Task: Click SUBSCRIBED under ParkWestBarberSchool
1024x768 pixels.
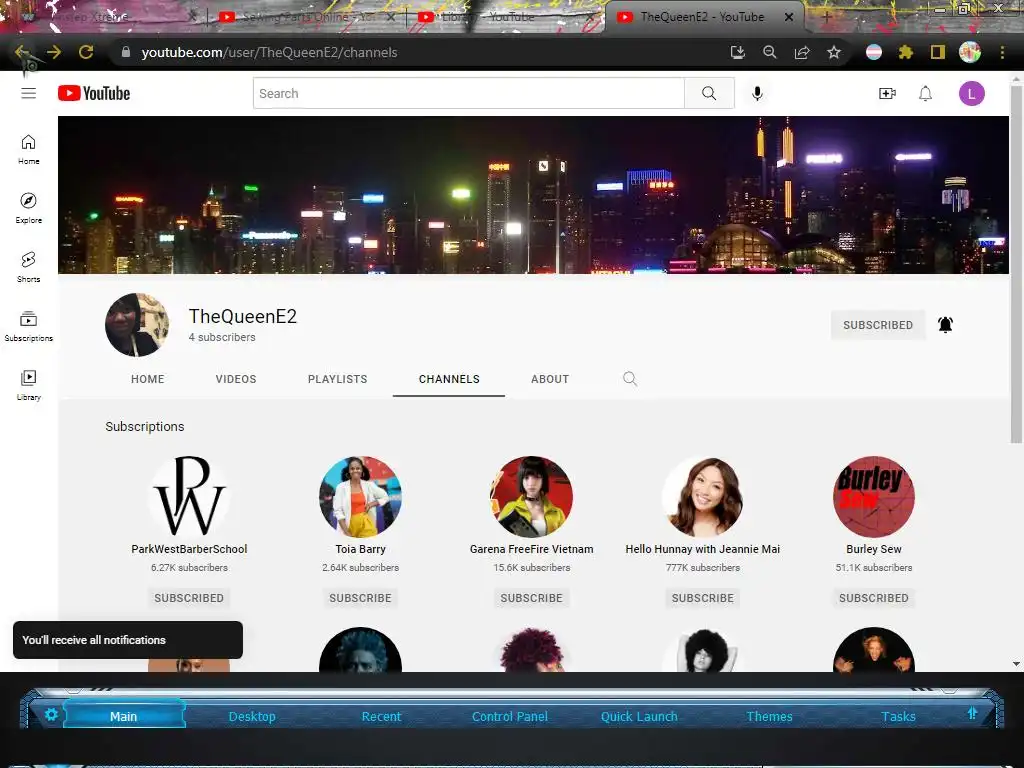Action: point(189,598)
